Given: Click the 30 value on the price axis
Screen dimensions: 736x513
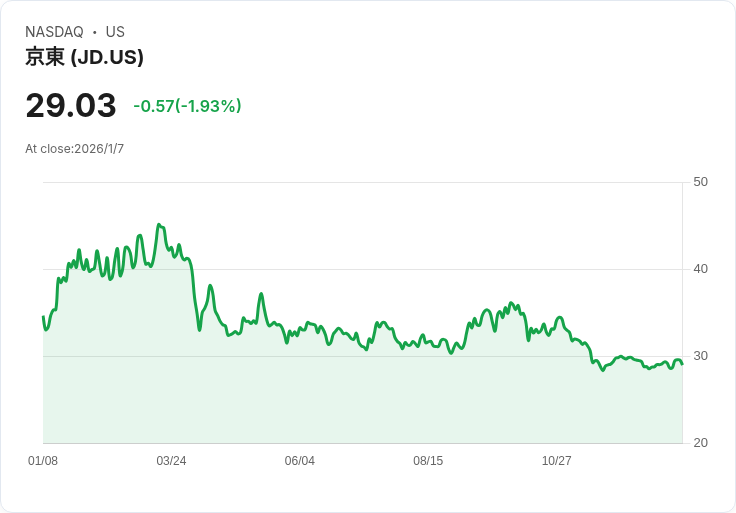Looking at the screenshot, I should click(x=700, y=356).
